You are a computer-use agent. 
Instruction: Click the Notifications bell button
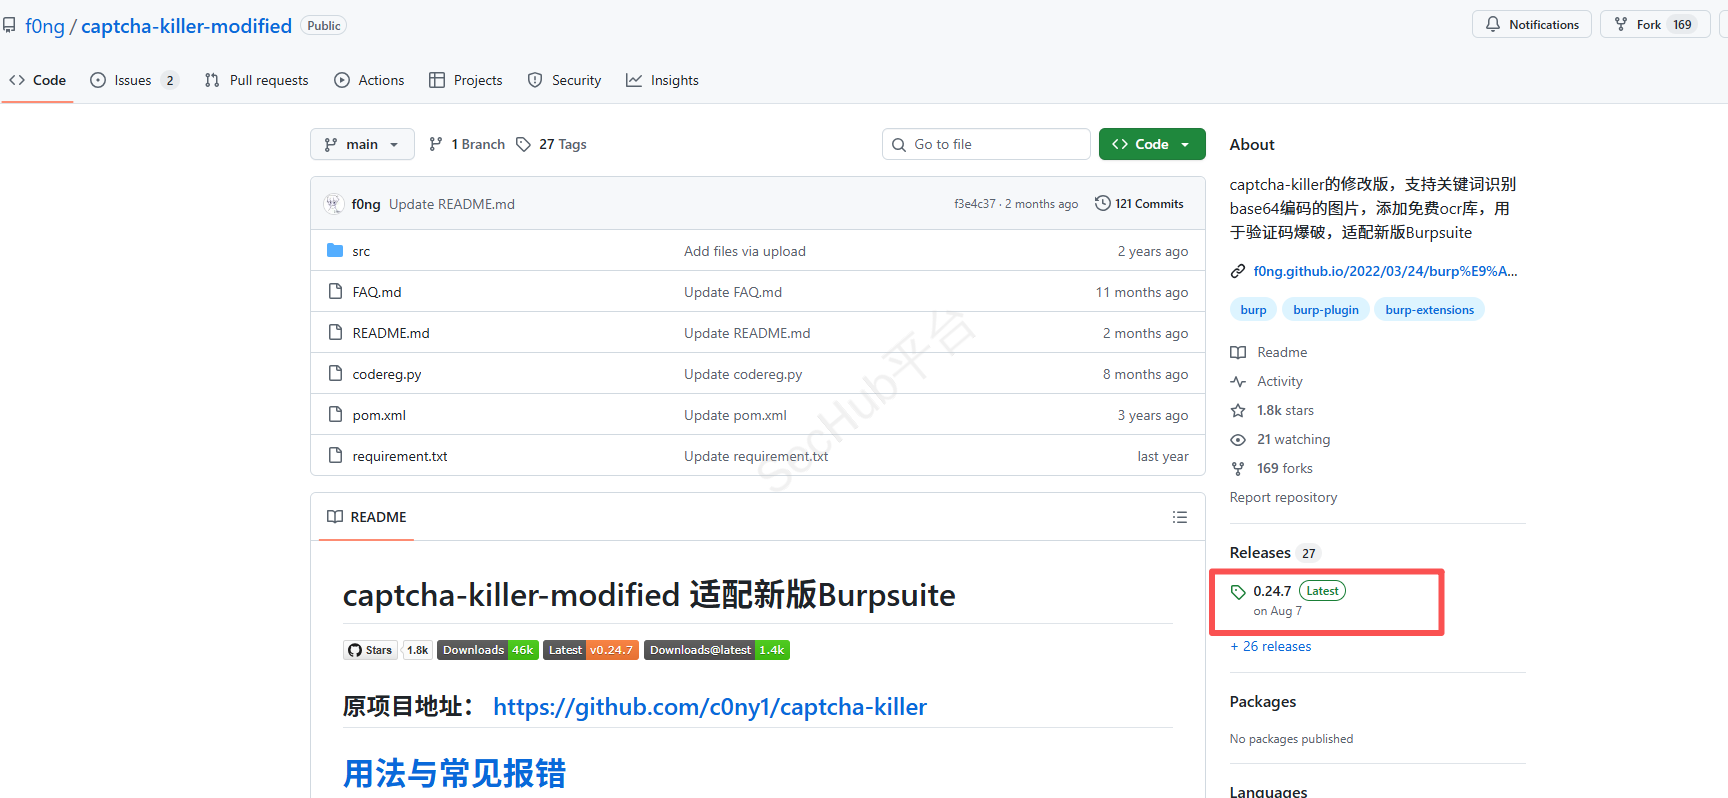click(1531, 25)
